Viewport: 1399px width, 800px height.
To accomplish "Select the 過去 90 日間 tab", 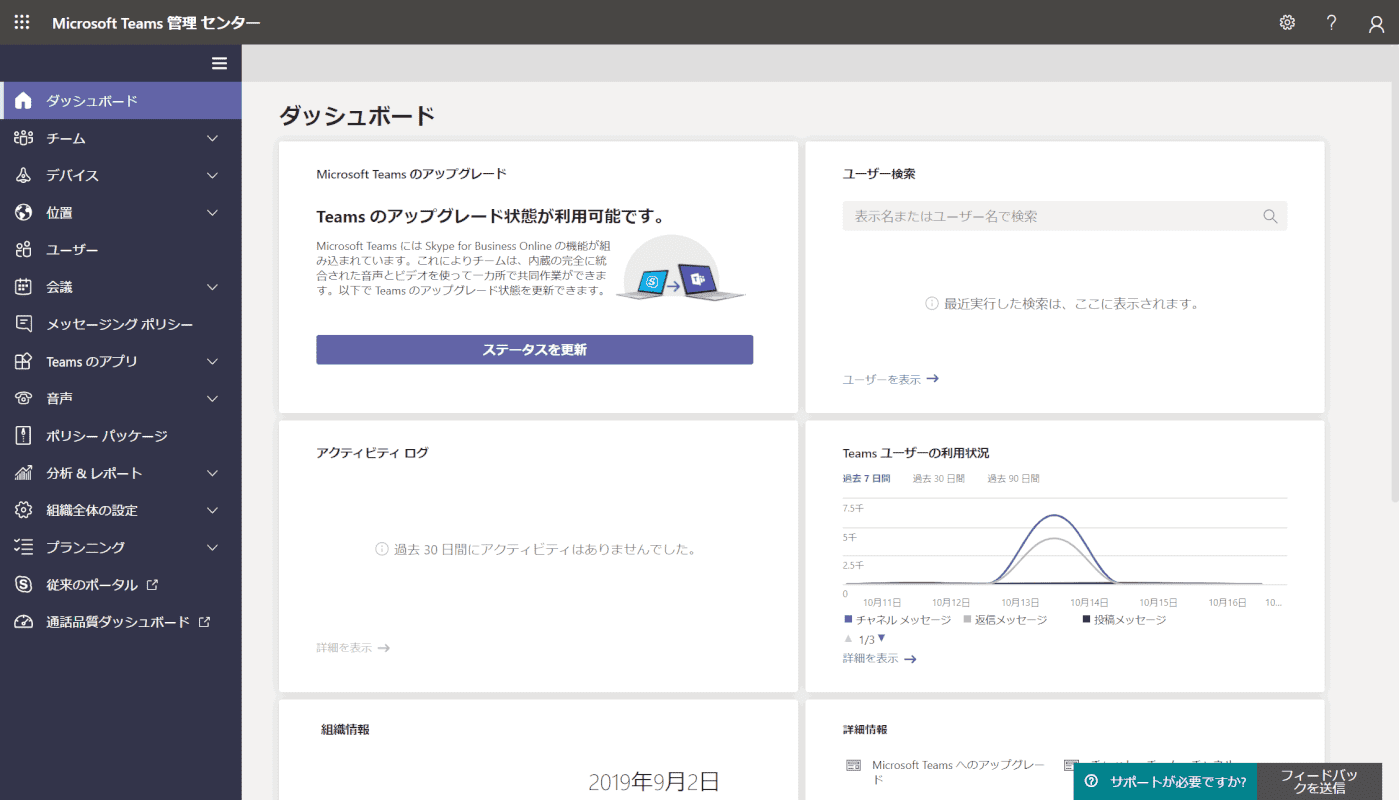I will tap(1013, 479).
